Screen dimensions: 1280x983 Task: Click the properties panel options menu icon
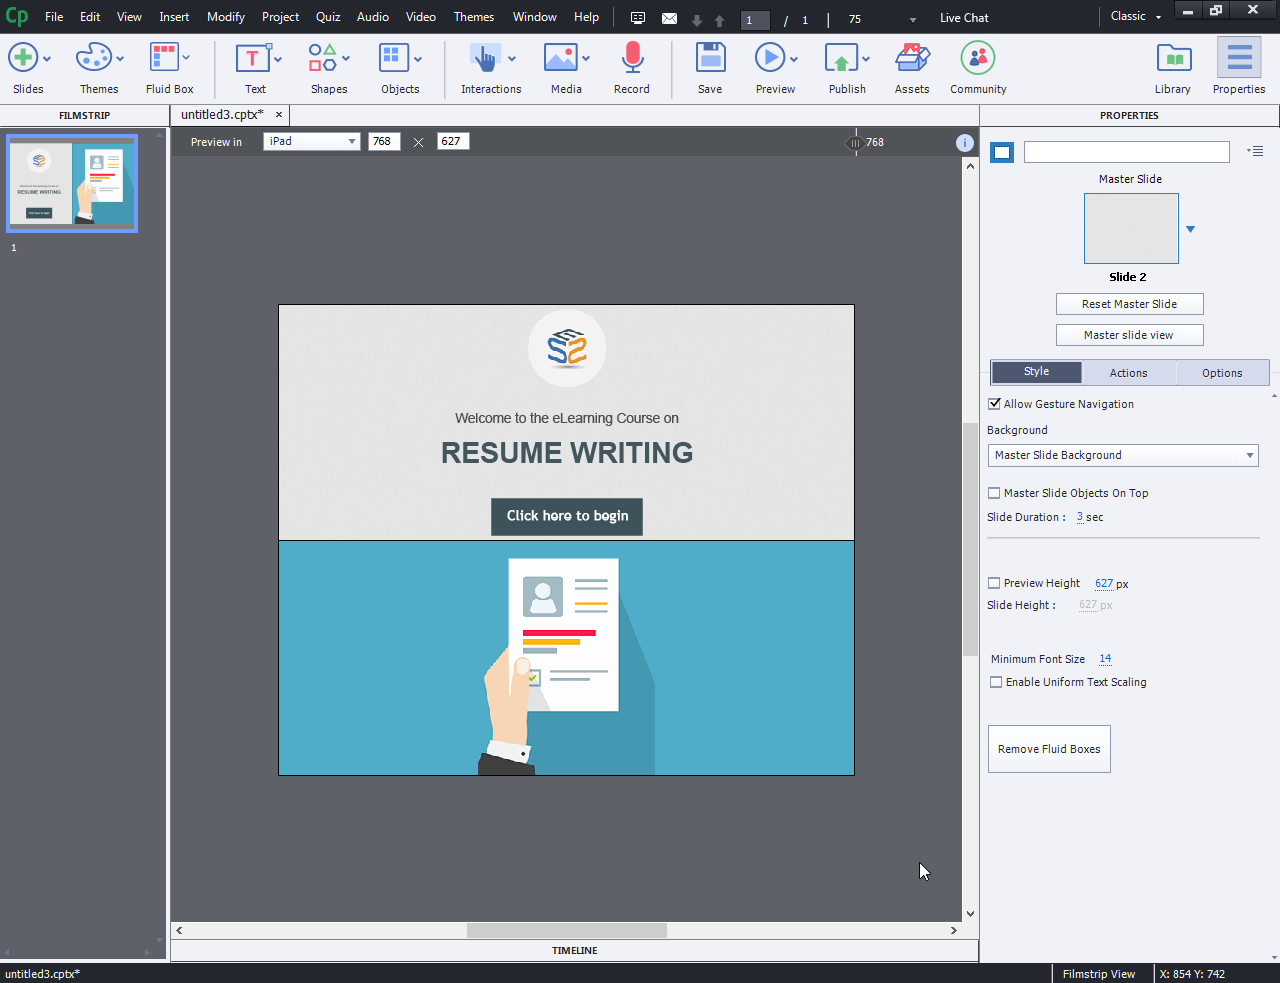coord(1255,151)
